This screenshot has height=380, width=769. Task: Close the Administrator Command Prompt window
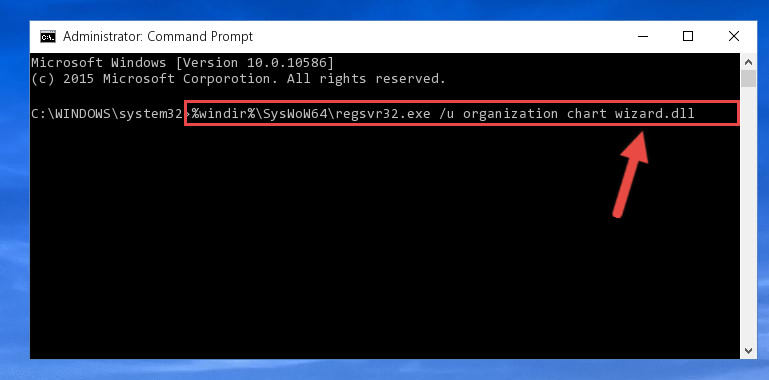(x=734, y=36)
